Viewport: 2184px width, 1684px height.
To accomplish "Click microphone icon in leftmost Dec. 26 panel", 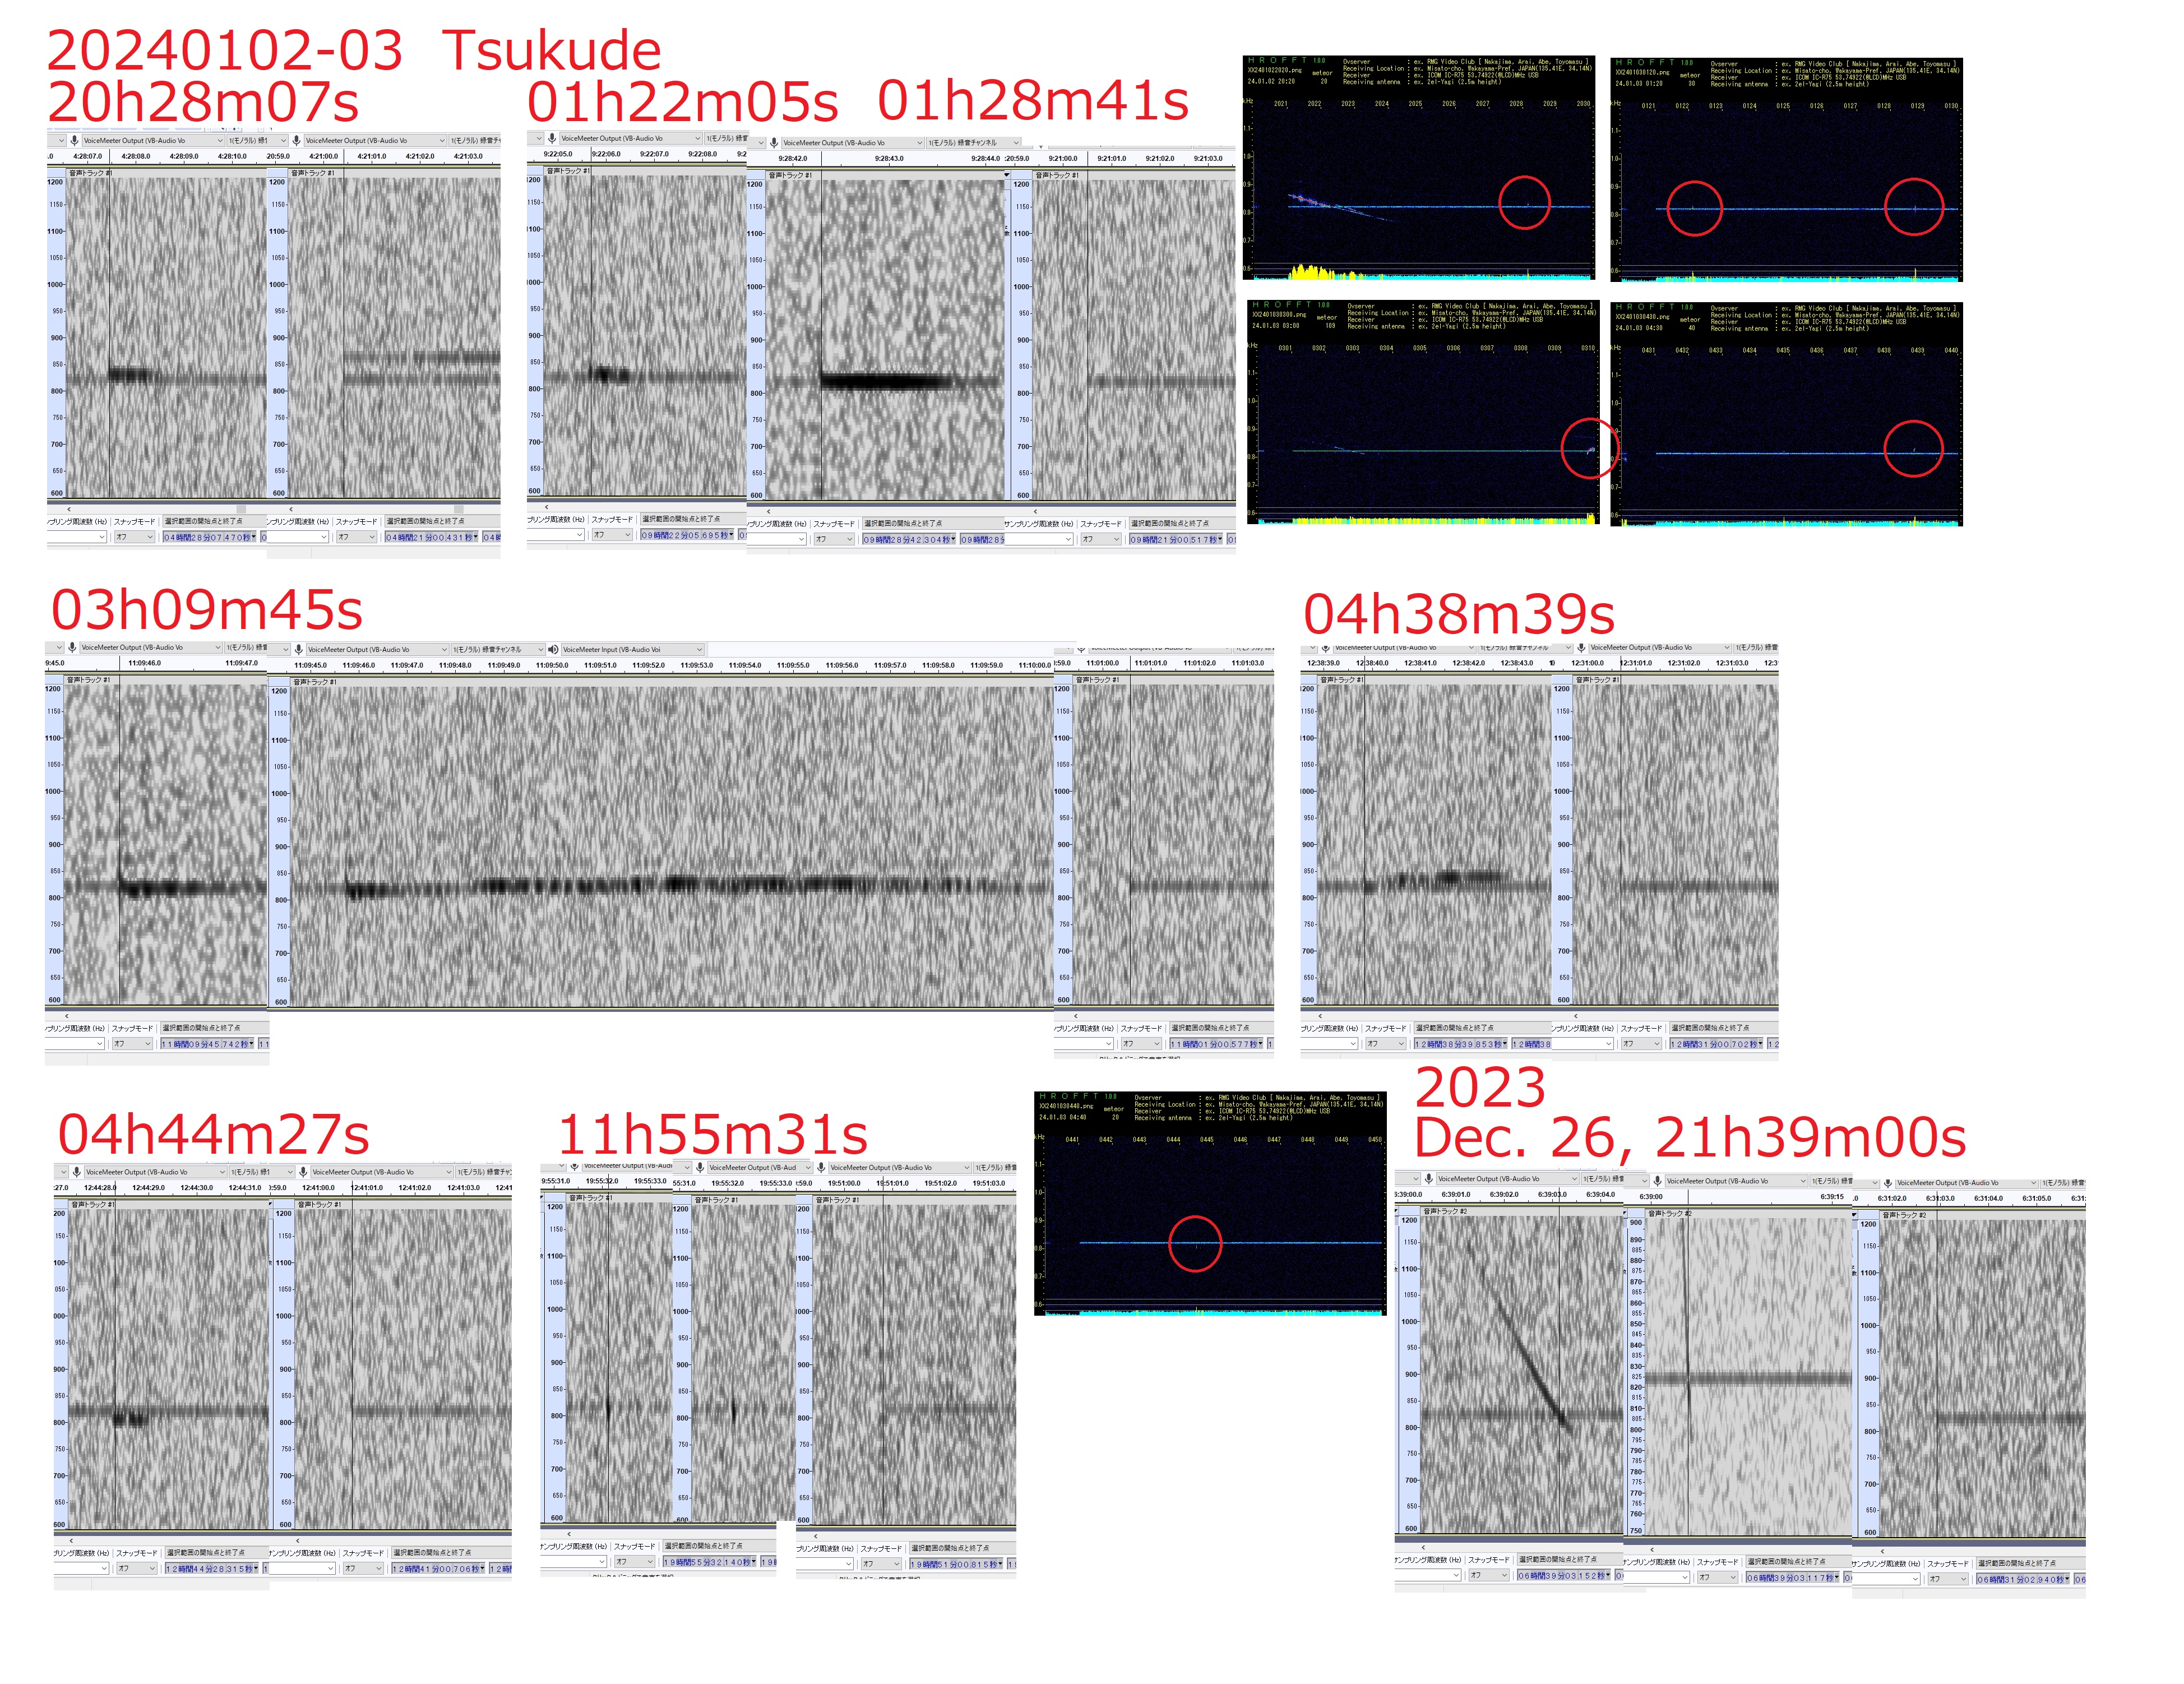I will [1429, 1179].
